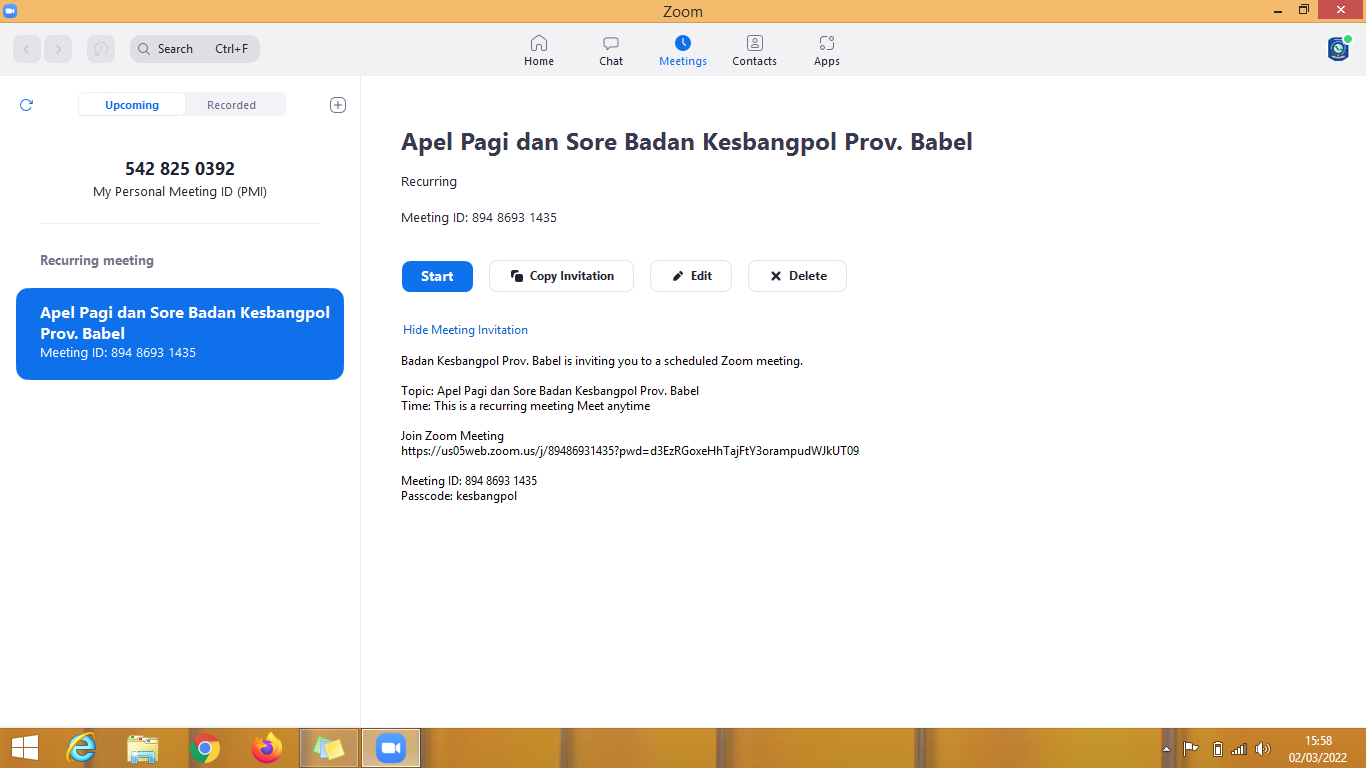Edit the recurring meeting

click(x=691, y=276)
